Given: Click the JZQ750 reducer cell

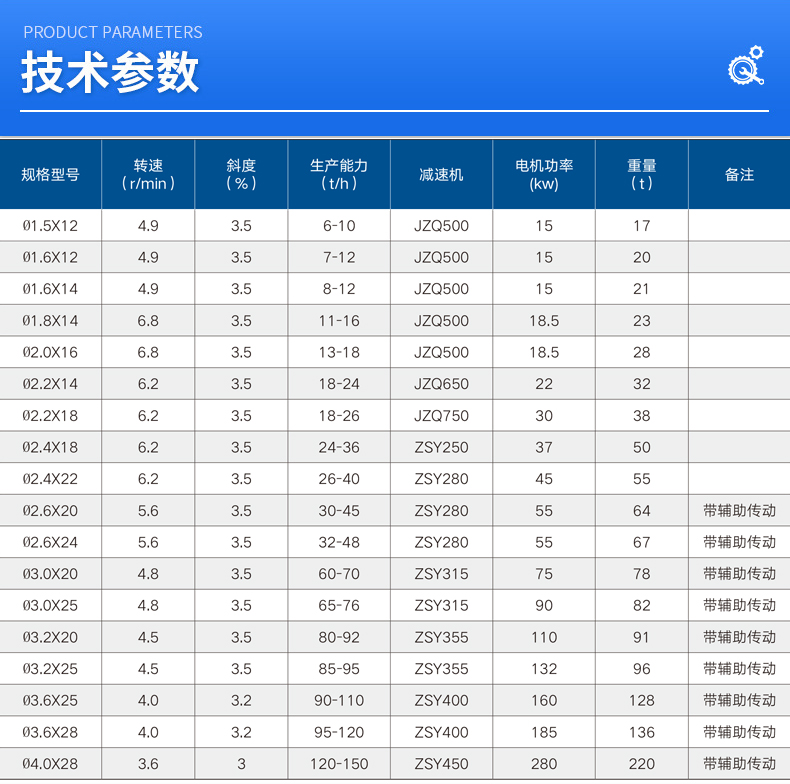Looking at the screenshot, I should click(x=441, y=416).
